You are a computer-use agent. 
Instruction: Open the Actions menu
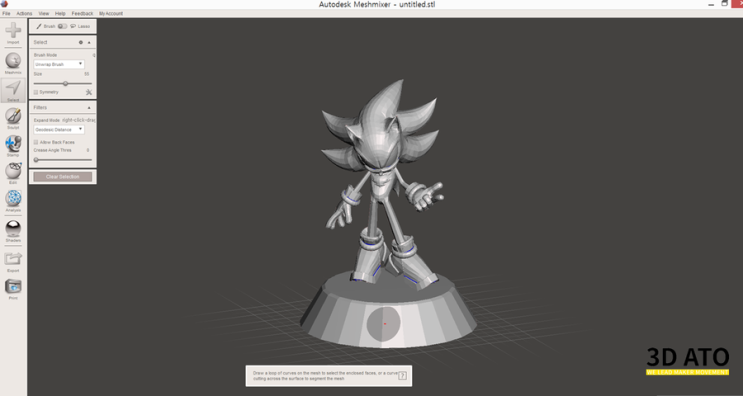coord(24,13)
